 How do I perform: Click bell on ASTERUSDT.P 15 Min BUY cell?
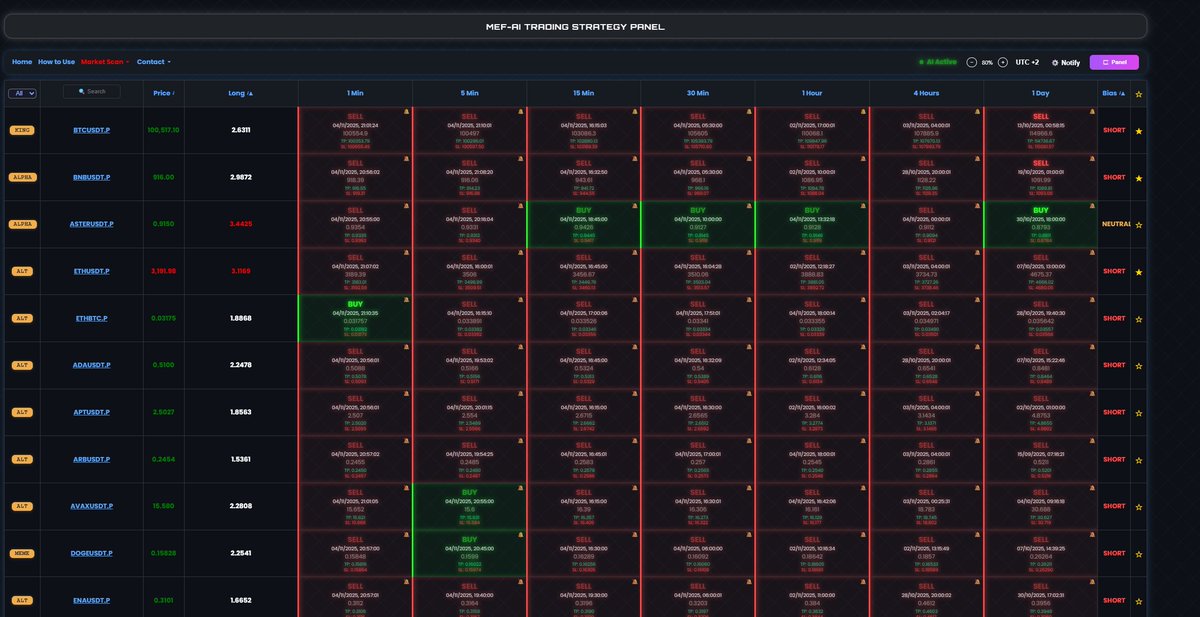tap(635, 206)
